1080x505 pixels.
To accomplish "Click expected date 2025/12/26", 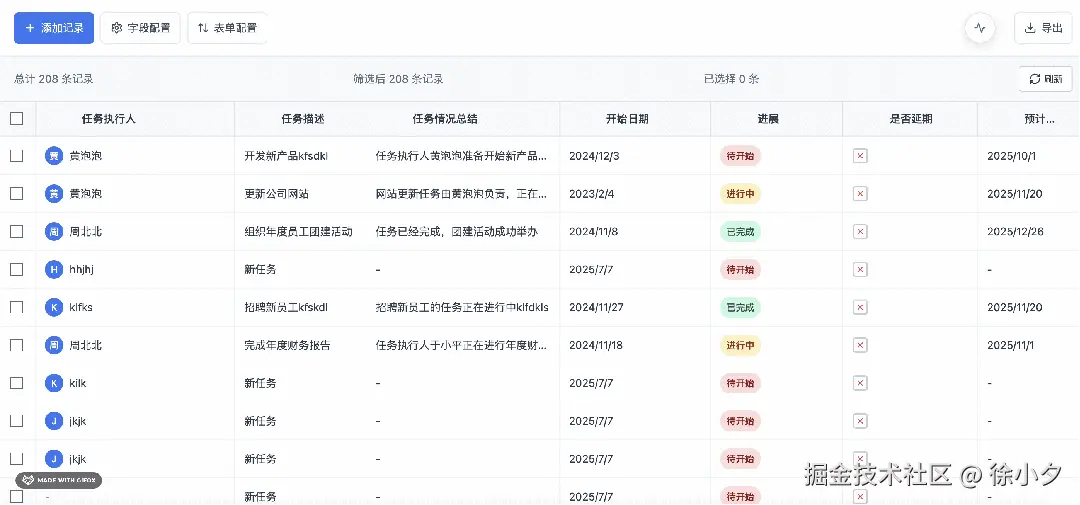I will (1015, 231).
